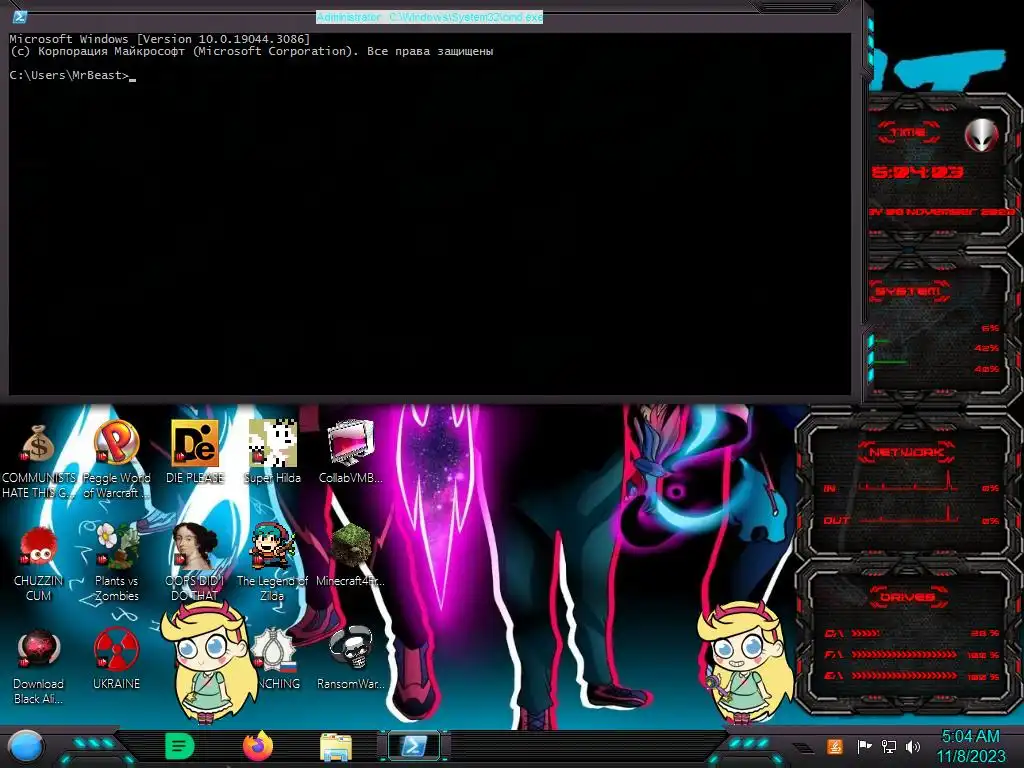Select the November date line in the gadget
This screenshot has height=768, width=1024.
point(941,212)
